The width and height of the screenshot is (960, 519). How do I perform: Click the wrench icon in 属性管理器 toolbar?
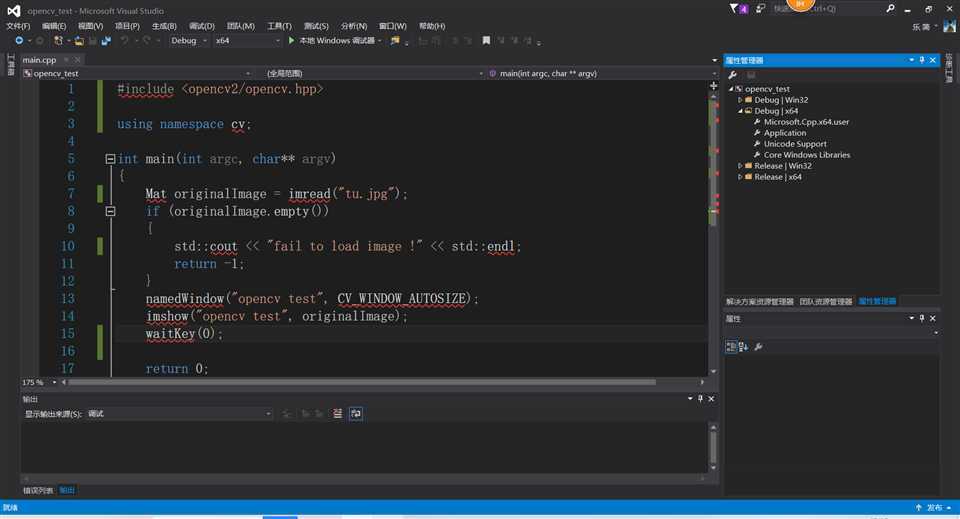click(x=733, y=75)
